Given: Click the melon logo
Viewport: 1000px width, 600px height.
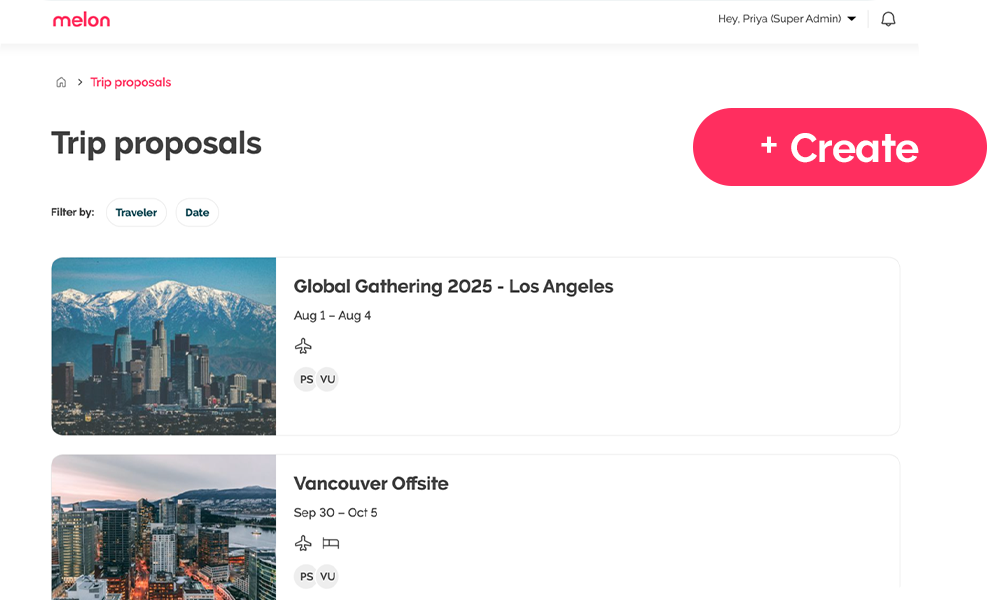Looking at the screenshot, I should pyautogui.click(x=81, y=19).
